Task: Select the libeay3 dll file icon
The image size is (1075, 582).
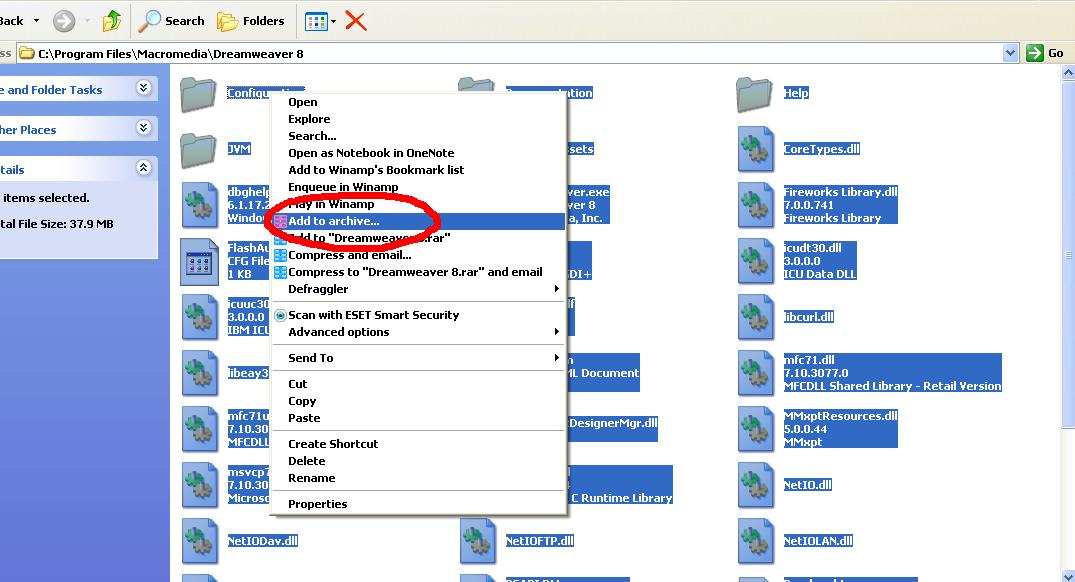Action: (200, 374)
